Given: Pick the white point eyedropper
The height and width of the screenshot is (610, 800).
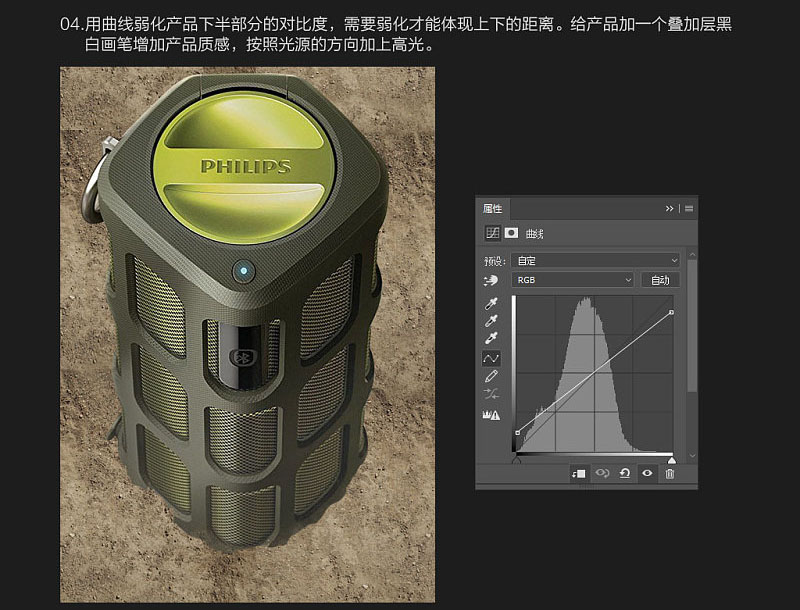Looking at the screenshot, I should click(491, 339).
